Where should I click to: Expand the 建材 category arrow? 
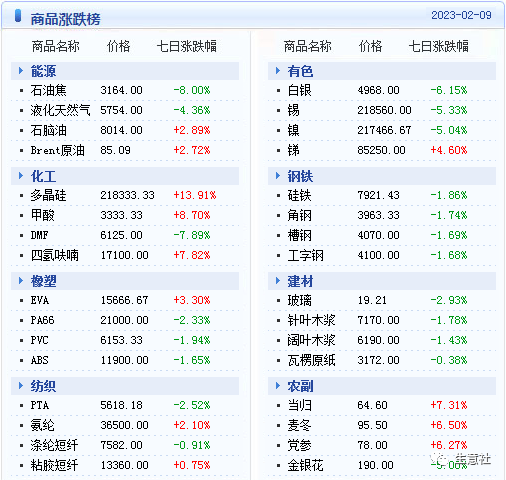[x=278, y=281]
